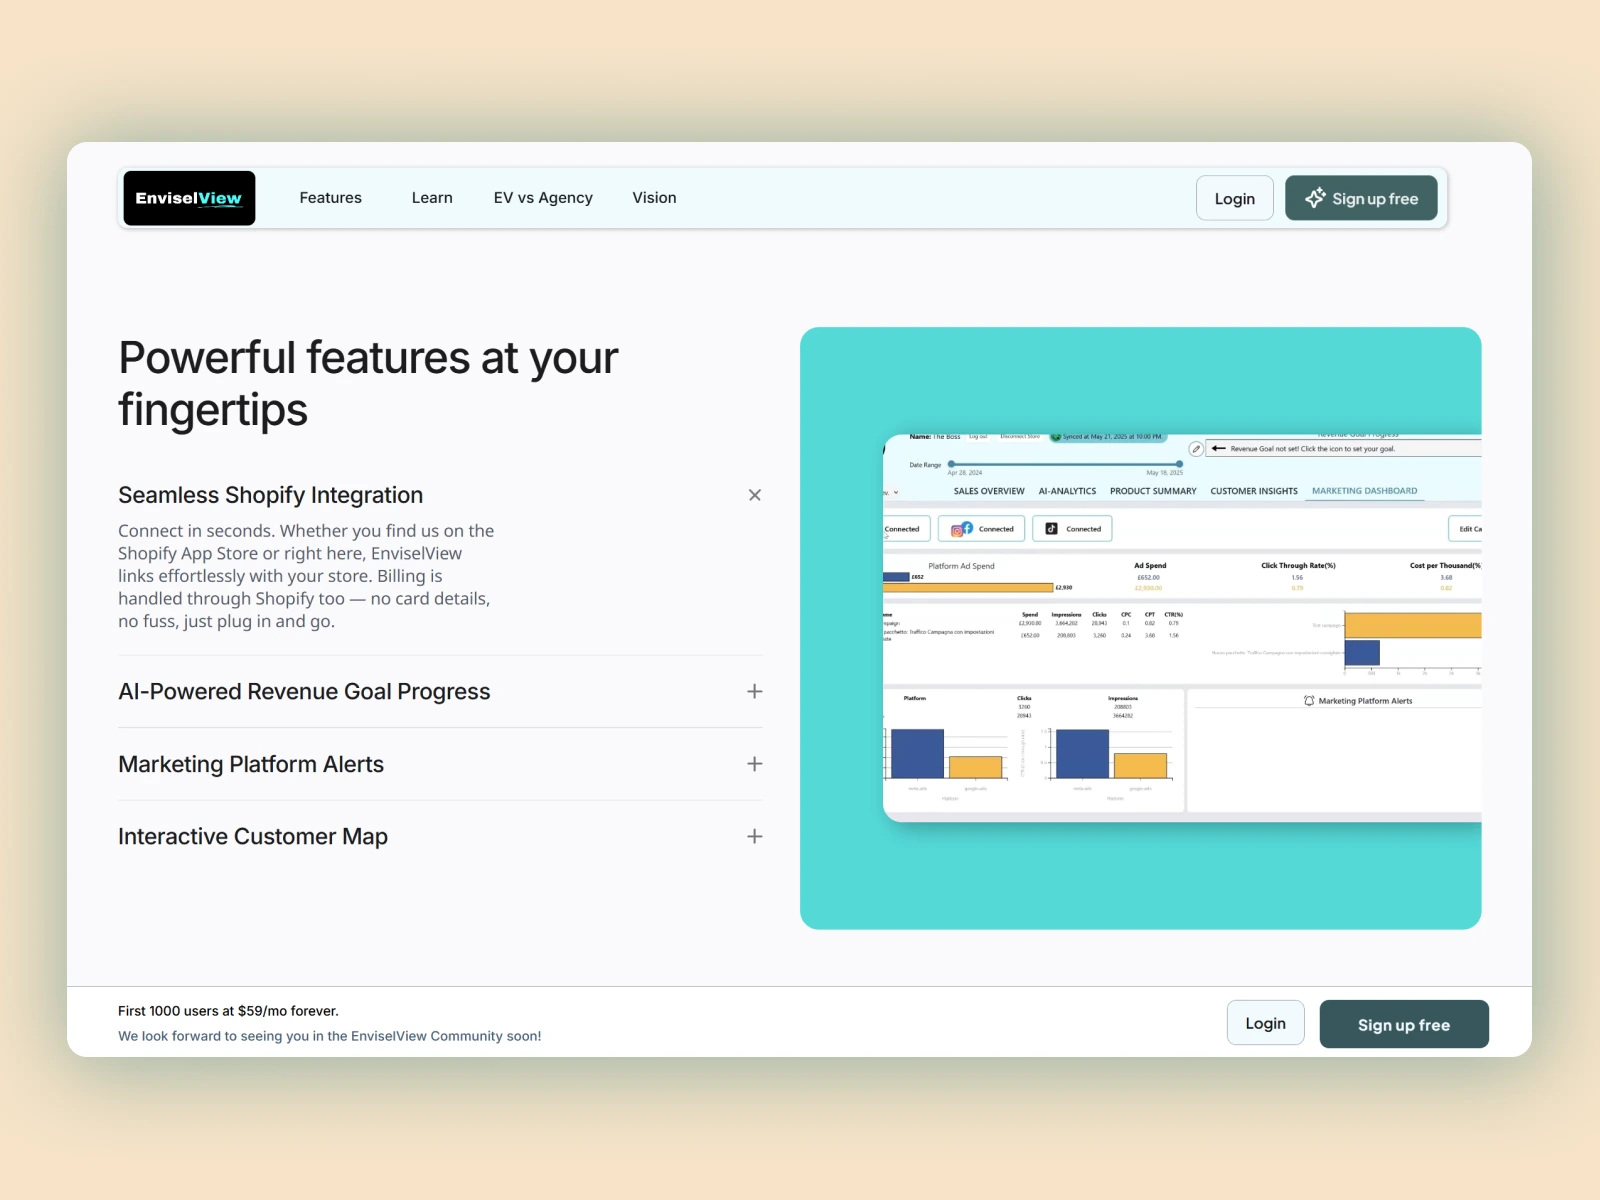Collapse Seamless Shopify Integration with X icon
1600x1200 pixels.
pos(755,495)
